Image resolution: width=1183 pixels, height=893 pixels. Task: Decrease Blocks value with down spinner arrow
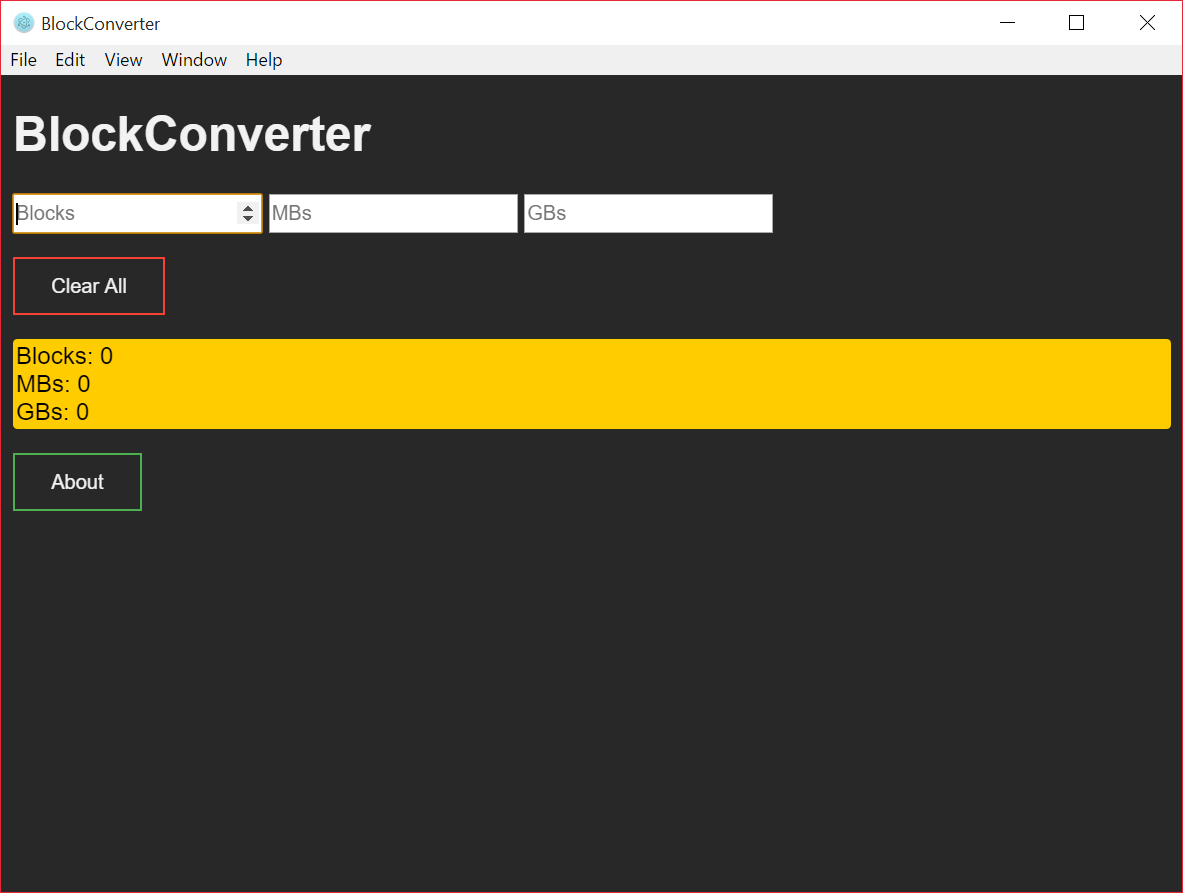(247, 219)
